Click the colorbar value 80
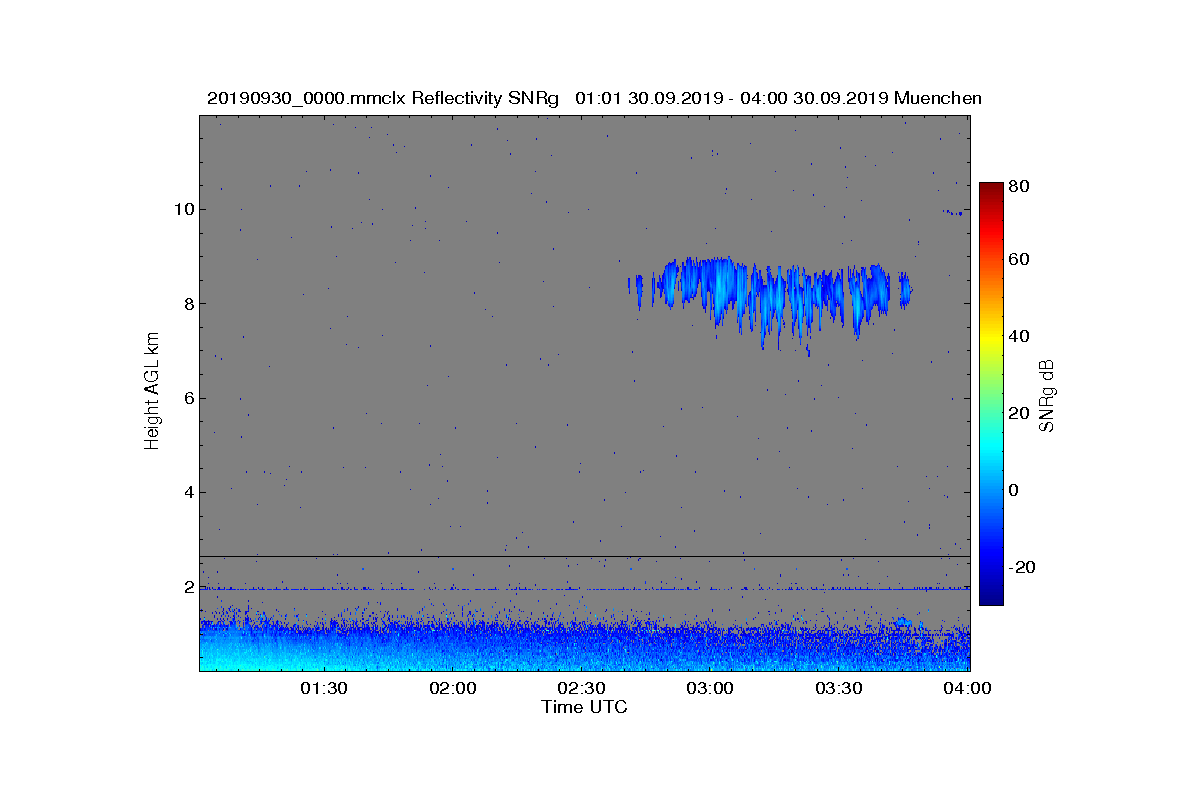Viewport: 1200px width, 800px height. pos(1020,186)
